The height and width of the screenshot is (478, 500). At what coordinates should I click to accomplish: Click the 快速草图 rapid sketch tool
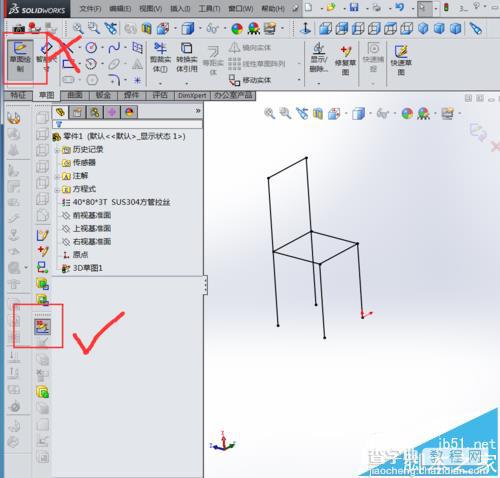(x=401, y=60)
